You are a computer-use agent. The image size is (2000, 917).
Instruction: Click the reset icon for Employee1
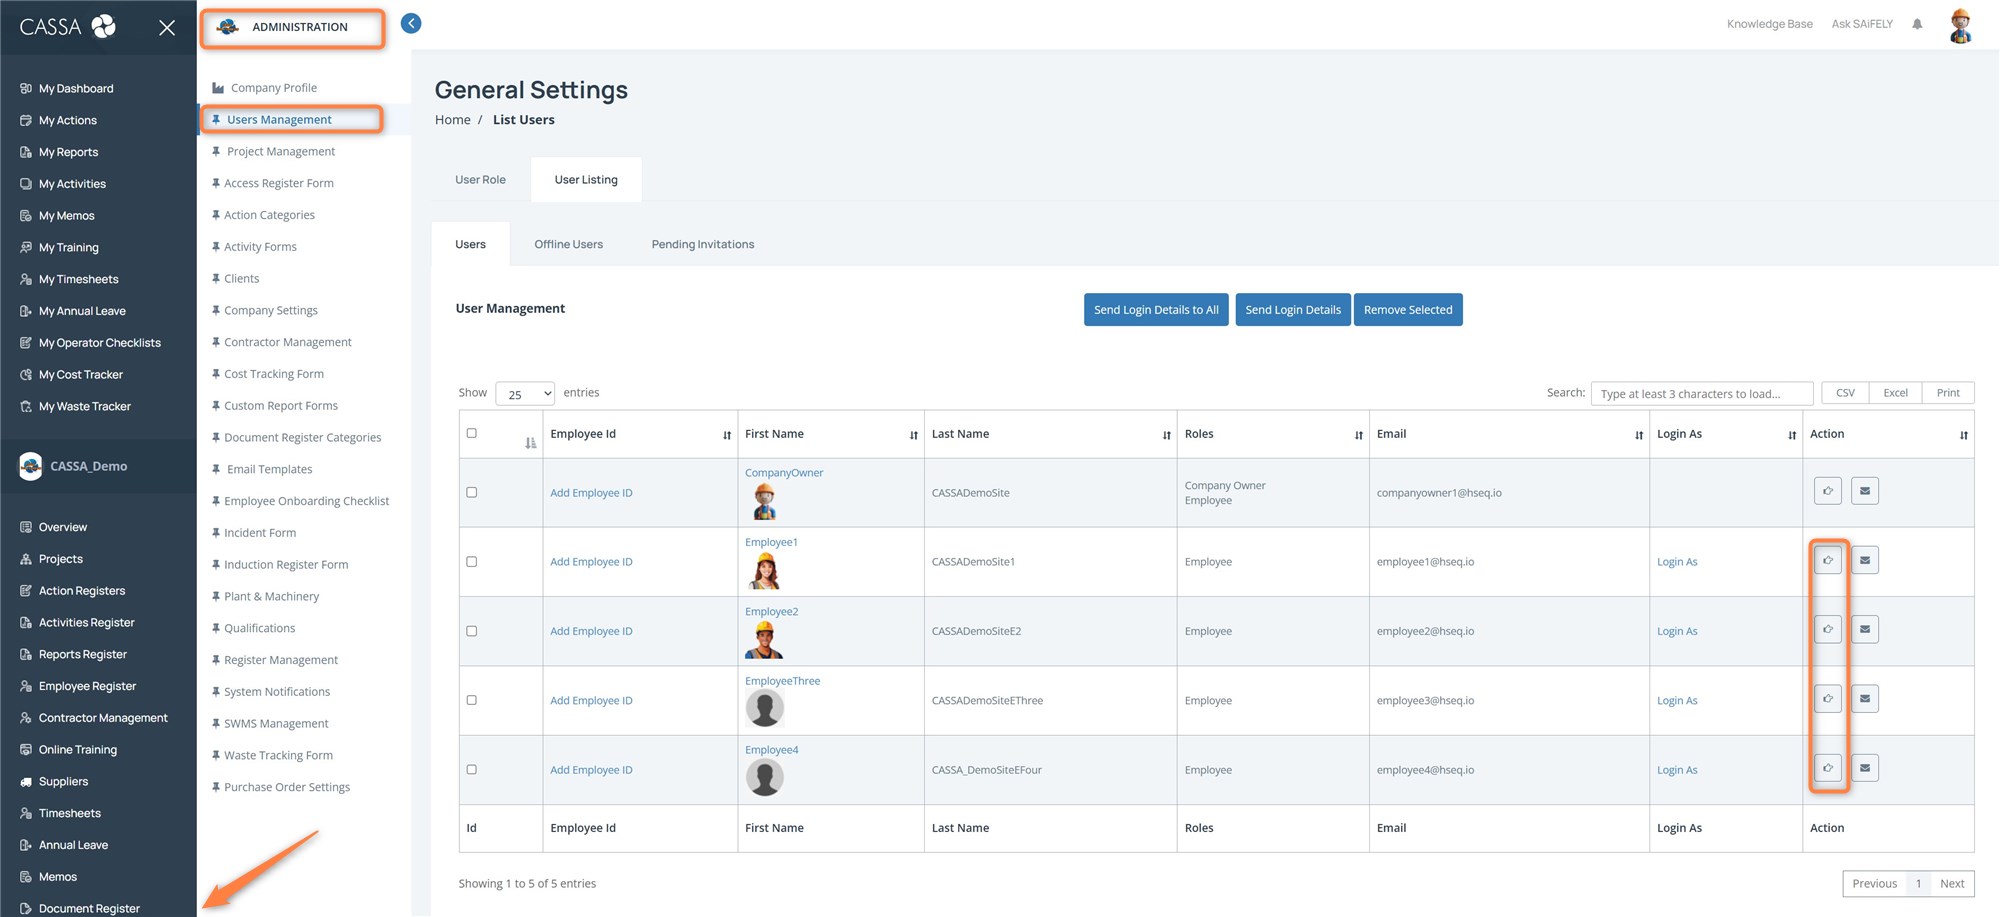click(1827, 560)
